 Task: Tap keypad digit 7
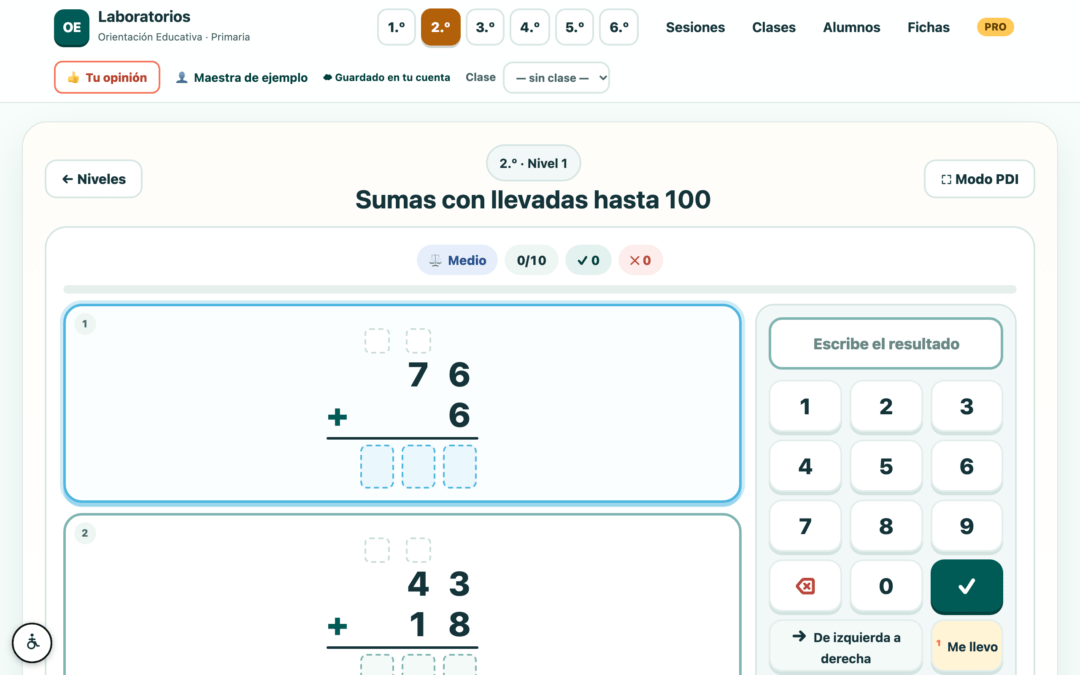coord(804,526)
